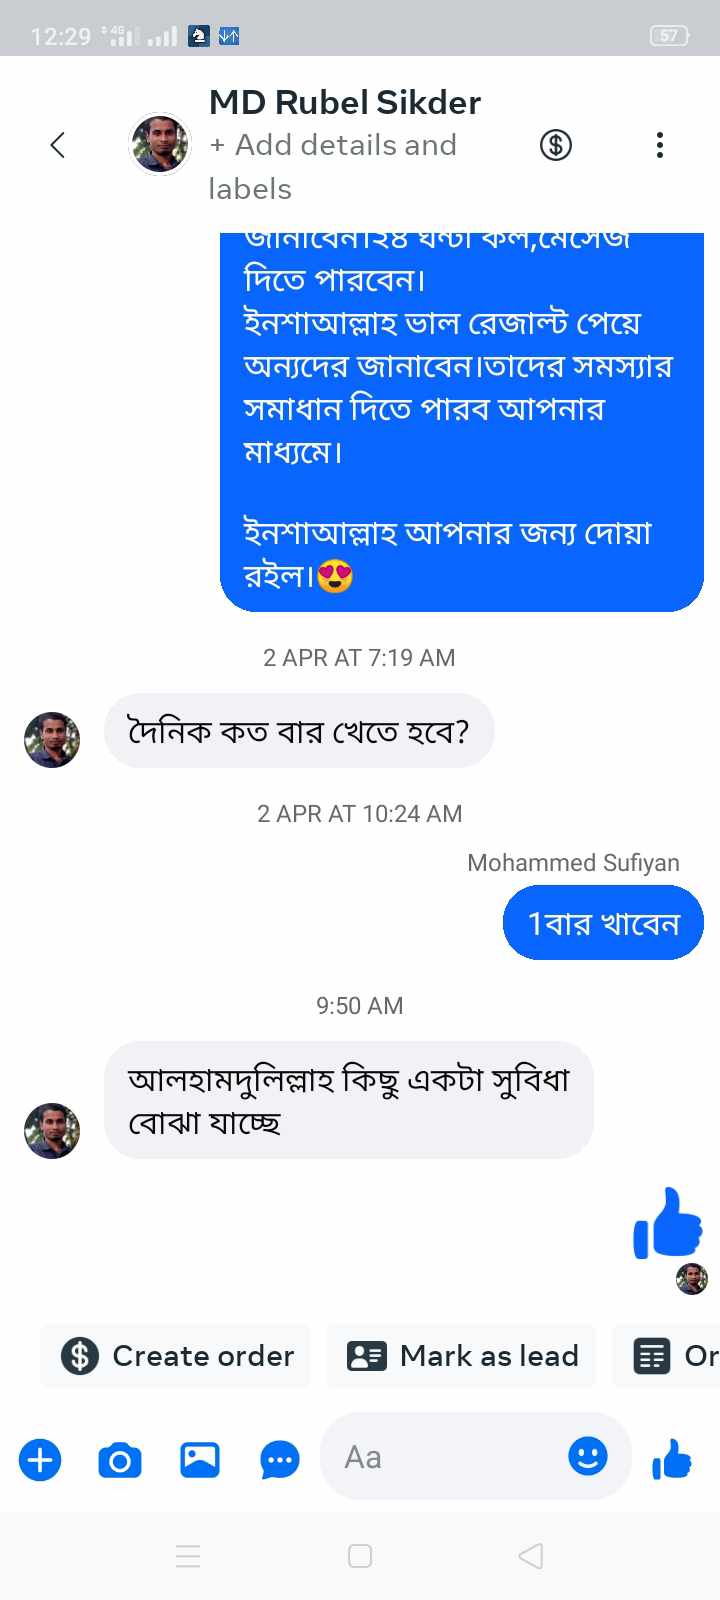This screenshot has width=720, height=1600.
Task: Open the emoji smiley picker
Action: coord(588,1456)
